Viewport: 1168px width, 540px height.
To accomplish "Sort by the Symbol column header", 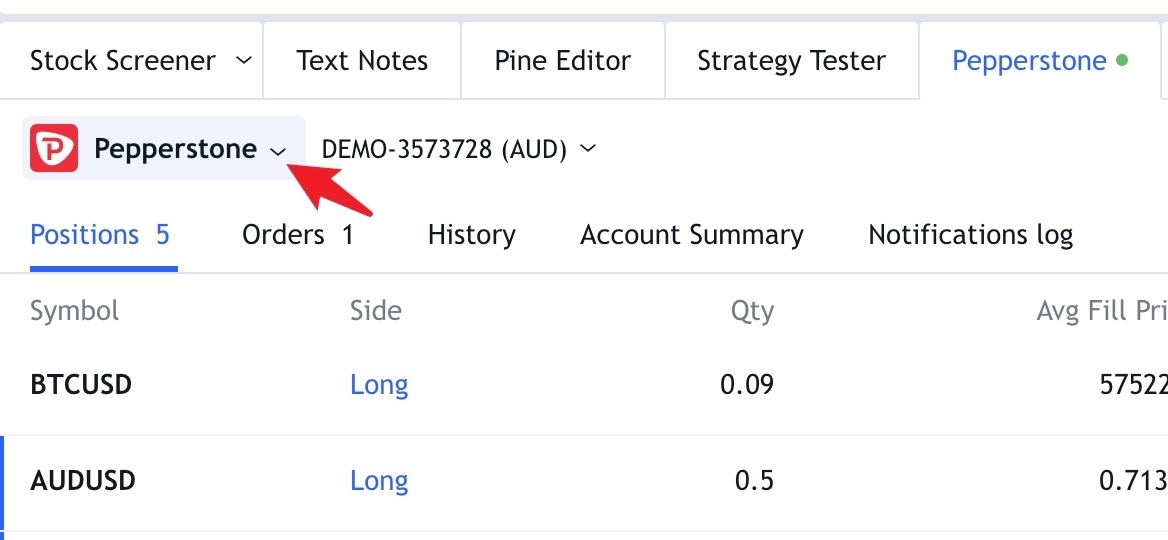I will (x=74, y=311).
